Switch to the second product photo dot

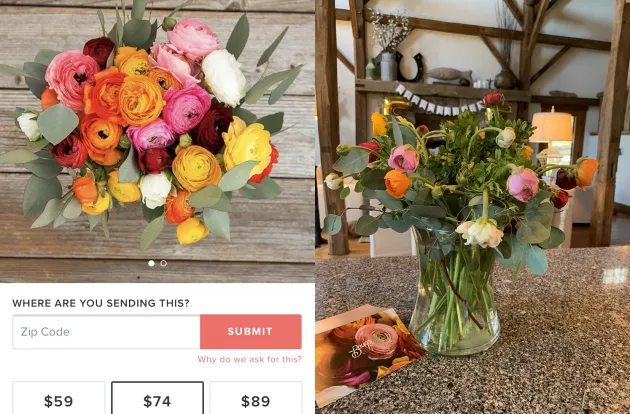click(x=164, y=263)
